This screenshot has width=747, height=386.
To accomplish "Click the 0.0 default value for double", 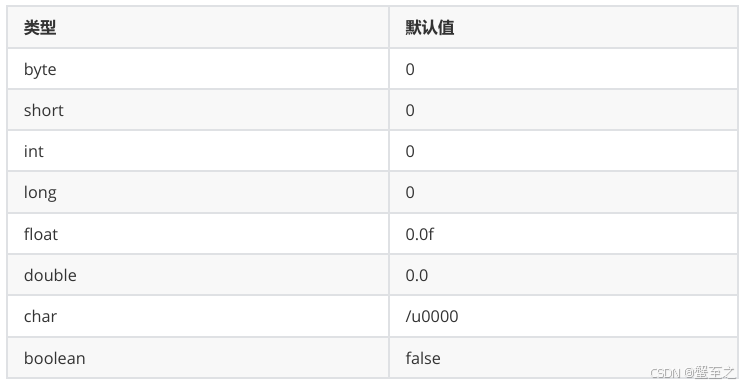I will pos(416,275).
